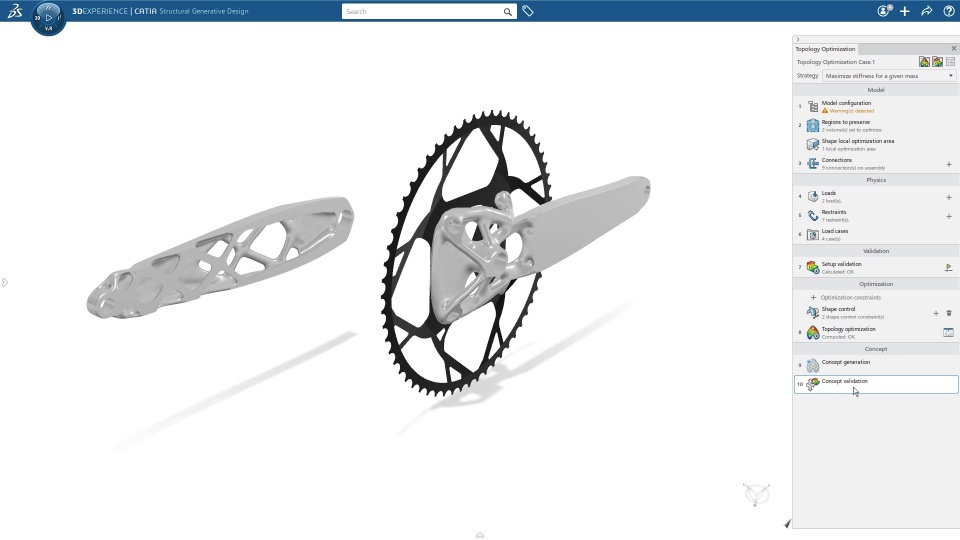Select the optimized crank arm model

tap(220, 256)
